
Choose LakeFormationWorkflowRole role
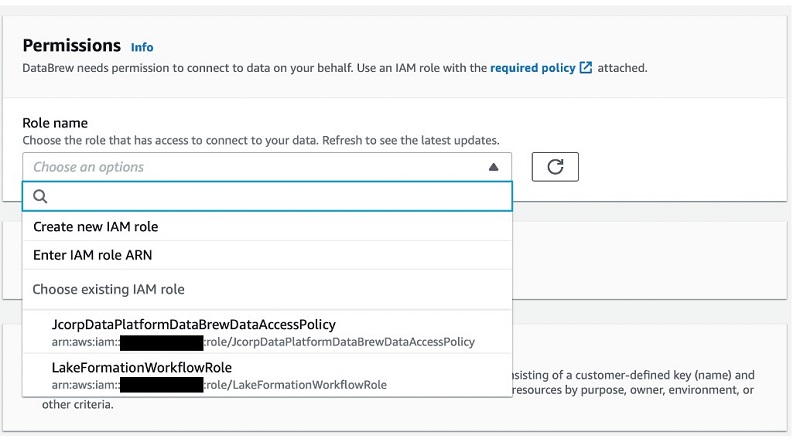pyautogui.click(x=267, y=375)
